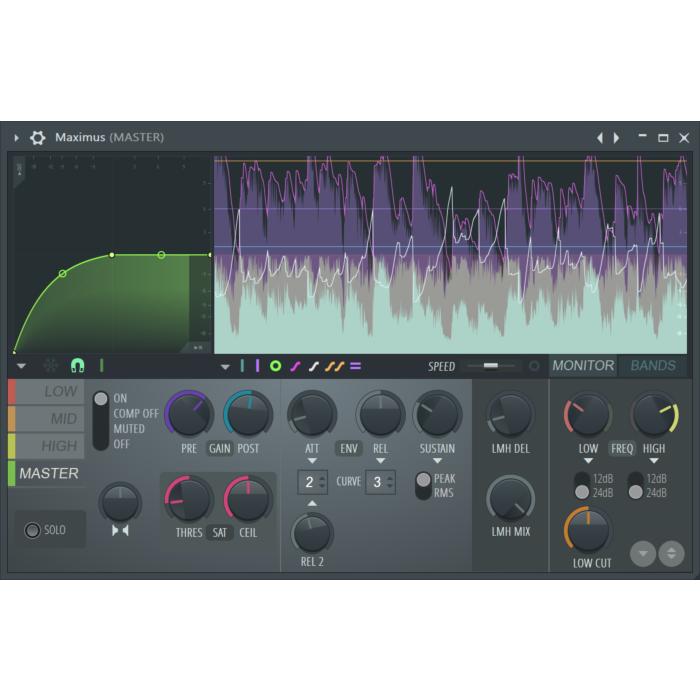Open the dropdown arrow under SUSTAIN
The width and height of the screenshot is (700, 700).
(x=438, y=461)
